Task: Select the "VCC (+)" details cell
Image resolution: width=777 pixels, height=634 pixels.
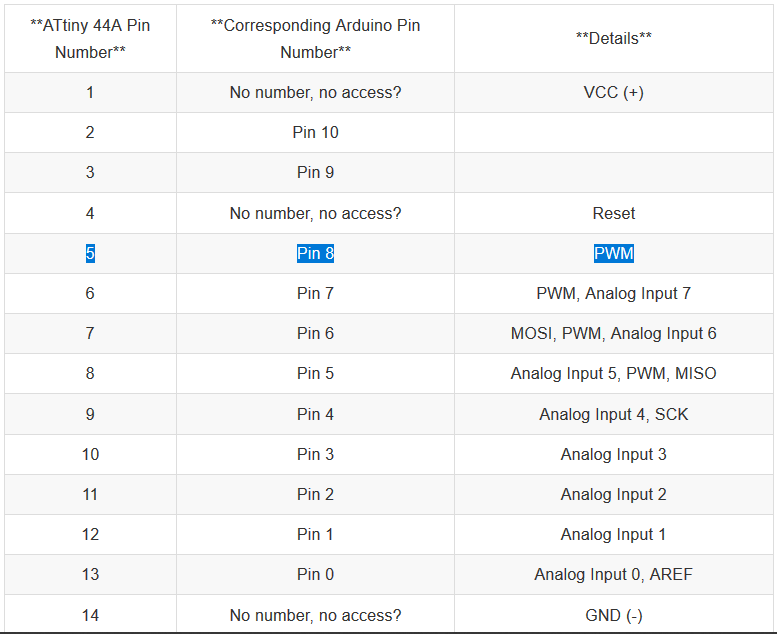Action: 613,93
